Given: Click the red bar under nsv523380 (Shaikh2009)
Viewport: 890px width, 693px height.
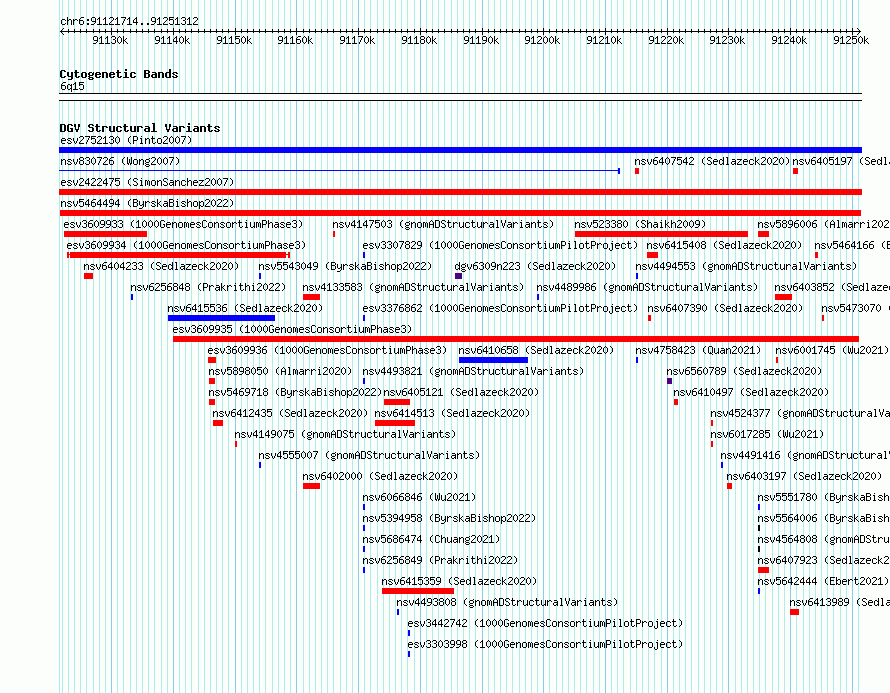Looking at the screenshot, I should [x=661, y=234].
